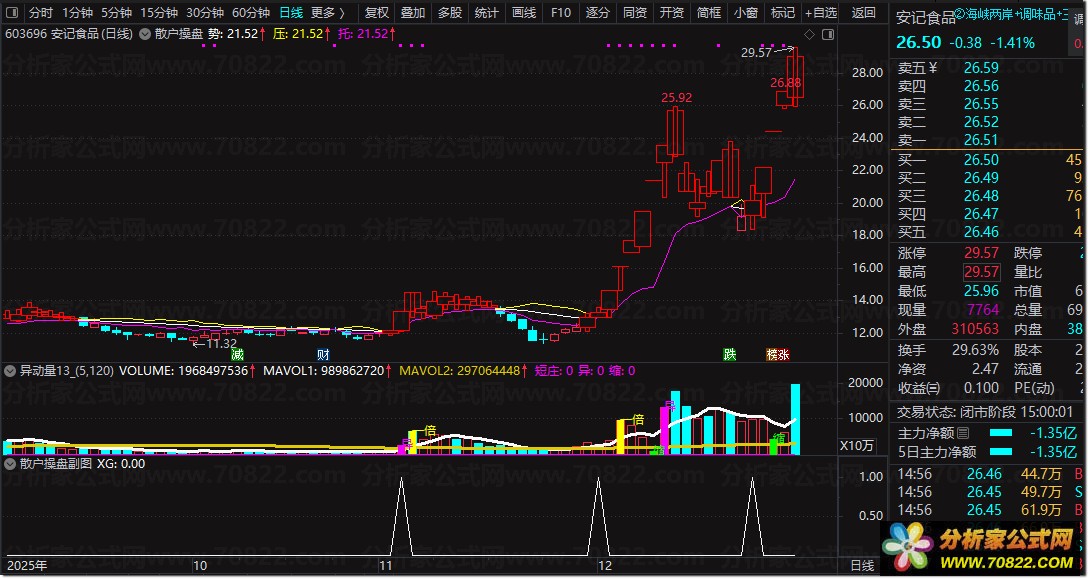Switch to the 日线 daily period tab

pyautogui.click(x=290, y=13)
